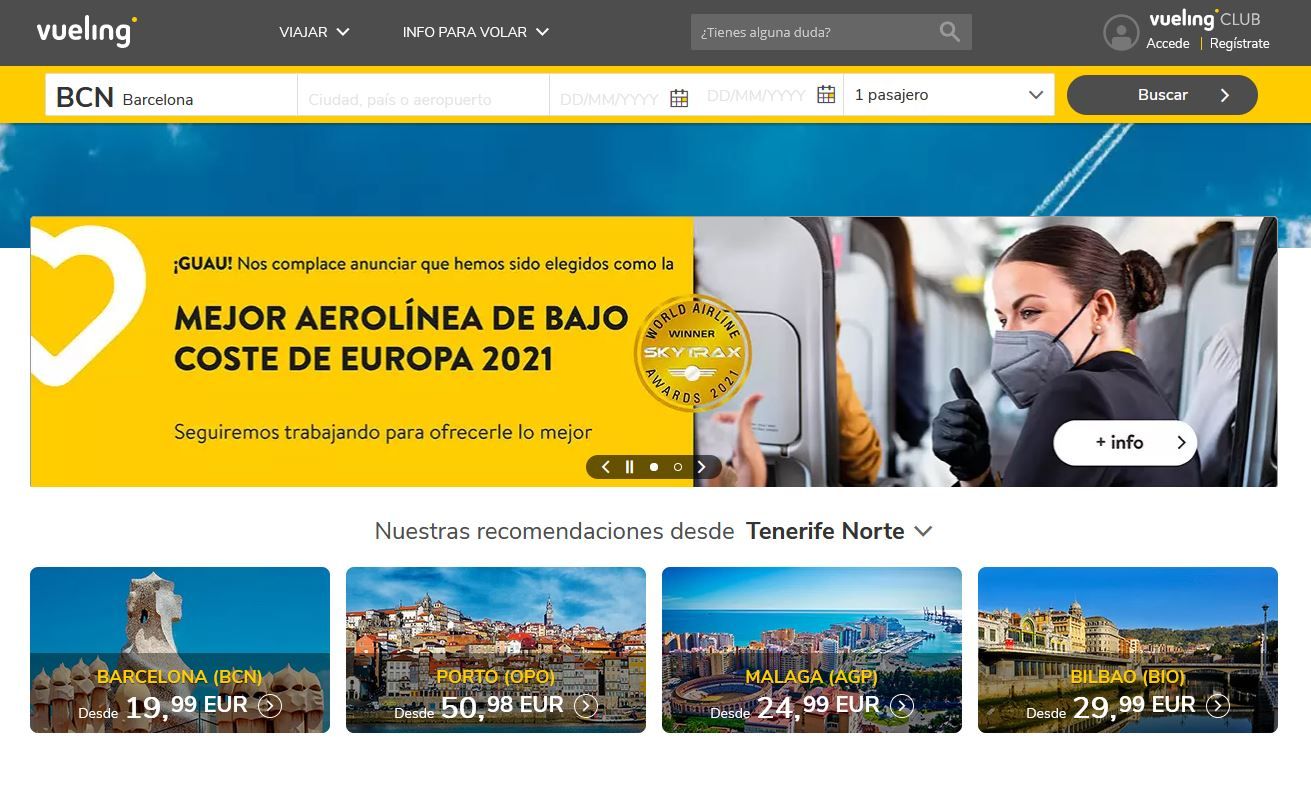Expand the '1 pasajero' passenger dropdown
This screenshot has height=795, width=1311.
(x=949, y=95)
